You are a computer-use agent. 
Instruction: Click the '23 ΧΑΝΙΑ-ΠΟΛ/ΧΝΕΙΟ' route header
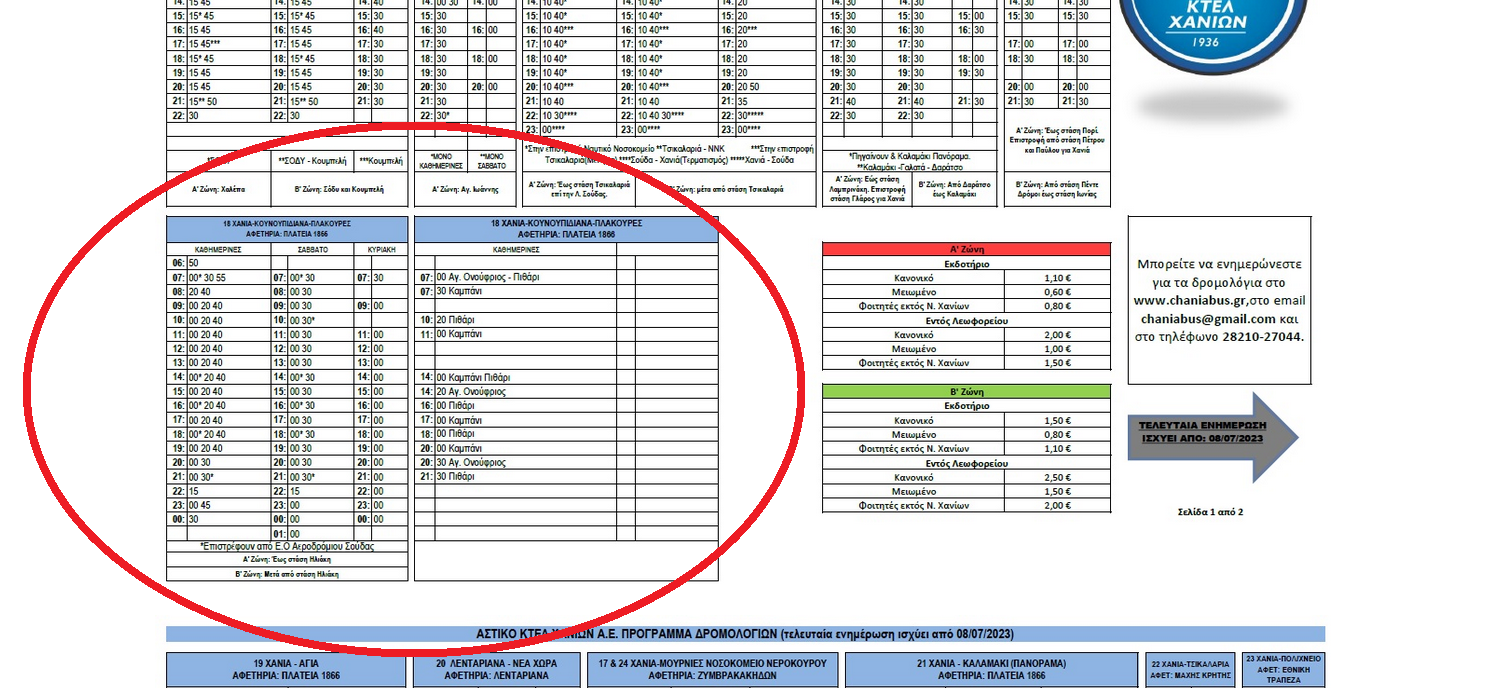pos(1283,669)
